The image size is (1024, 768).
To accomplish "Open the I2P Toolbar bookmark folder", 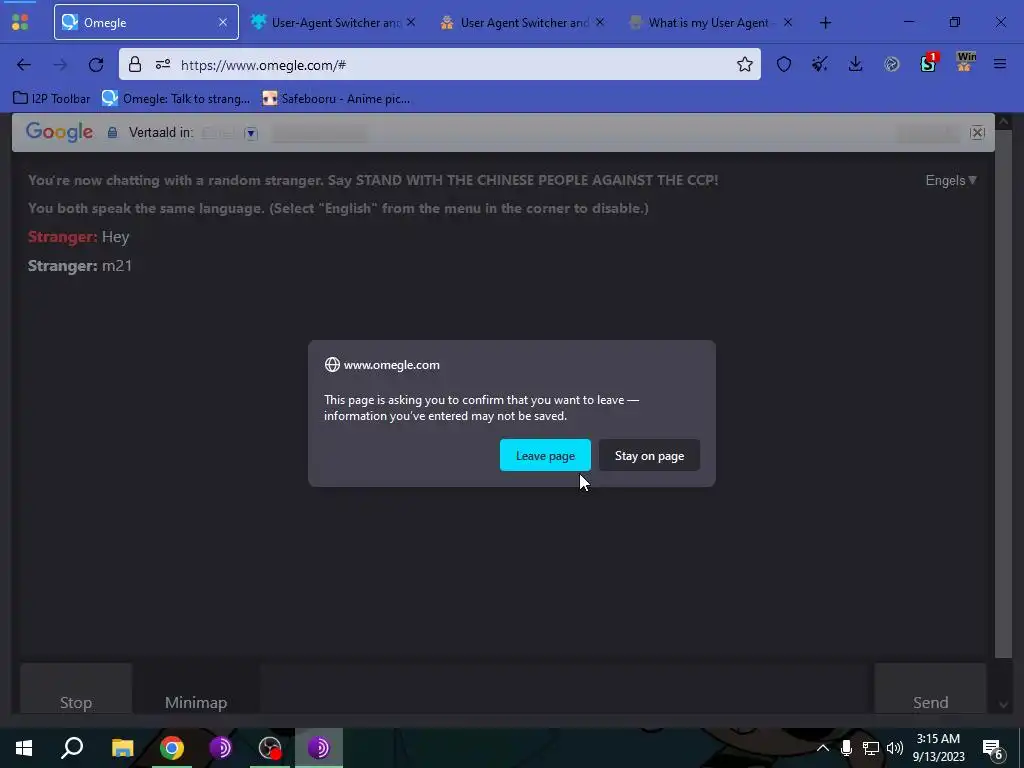I will tap(52, 99).
